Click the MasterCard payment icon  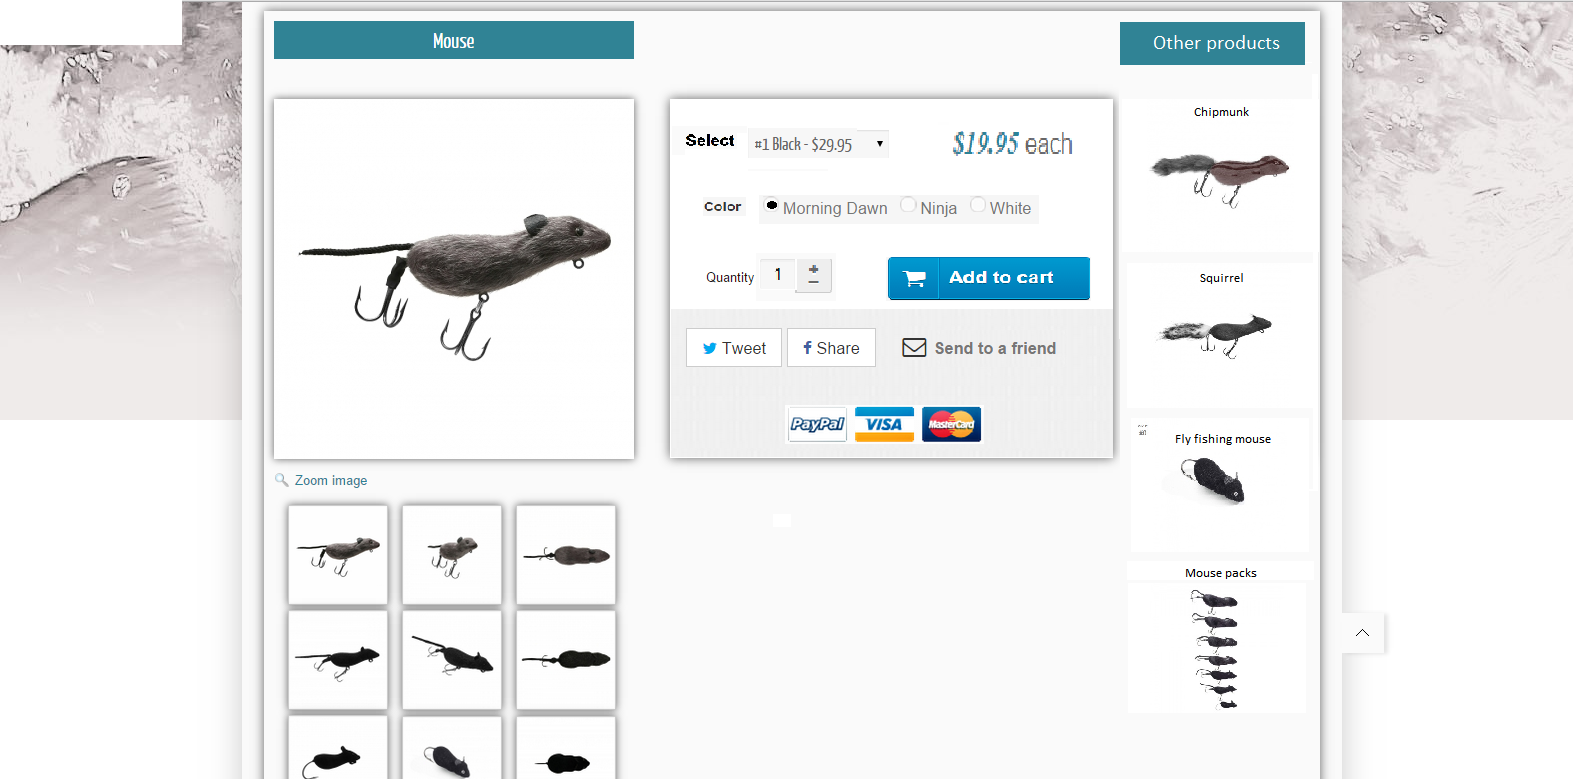coord(951,424)
